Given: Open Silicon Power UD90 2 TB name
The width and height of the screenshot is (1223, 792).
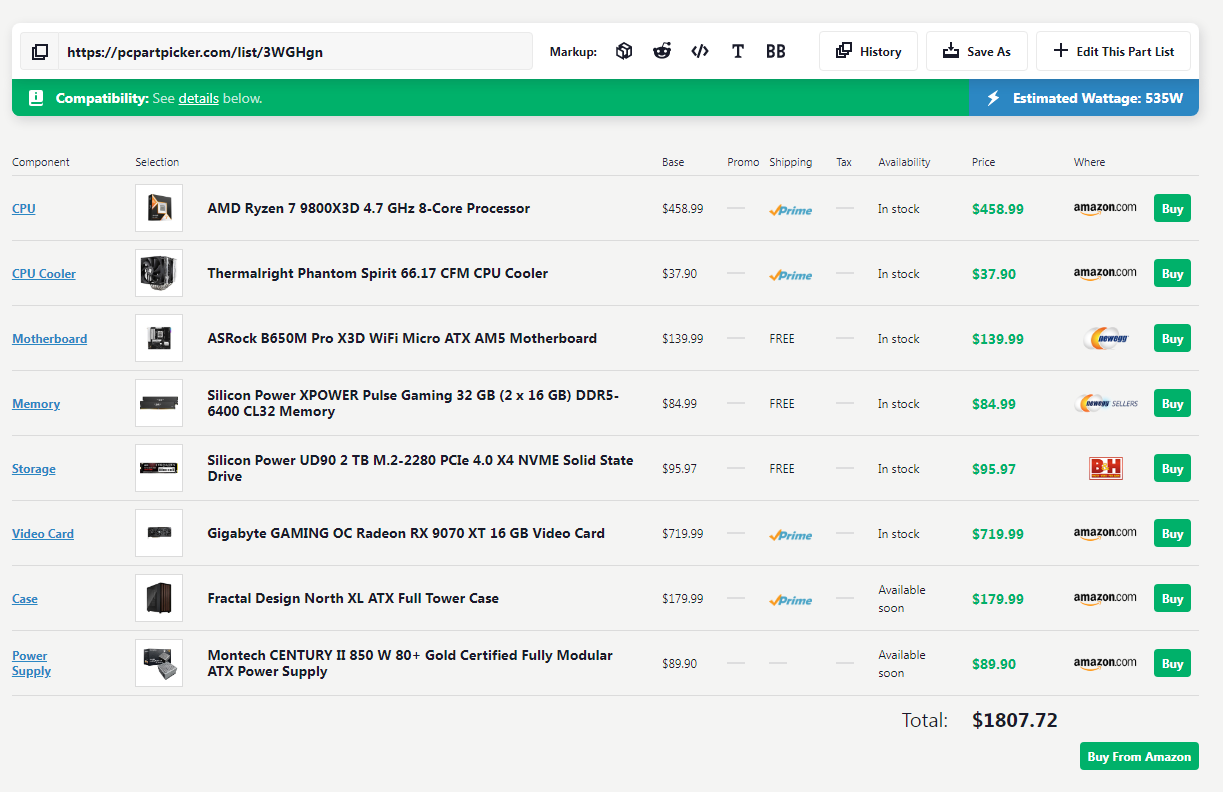Looking at the screenshot, I should [420, 468].
